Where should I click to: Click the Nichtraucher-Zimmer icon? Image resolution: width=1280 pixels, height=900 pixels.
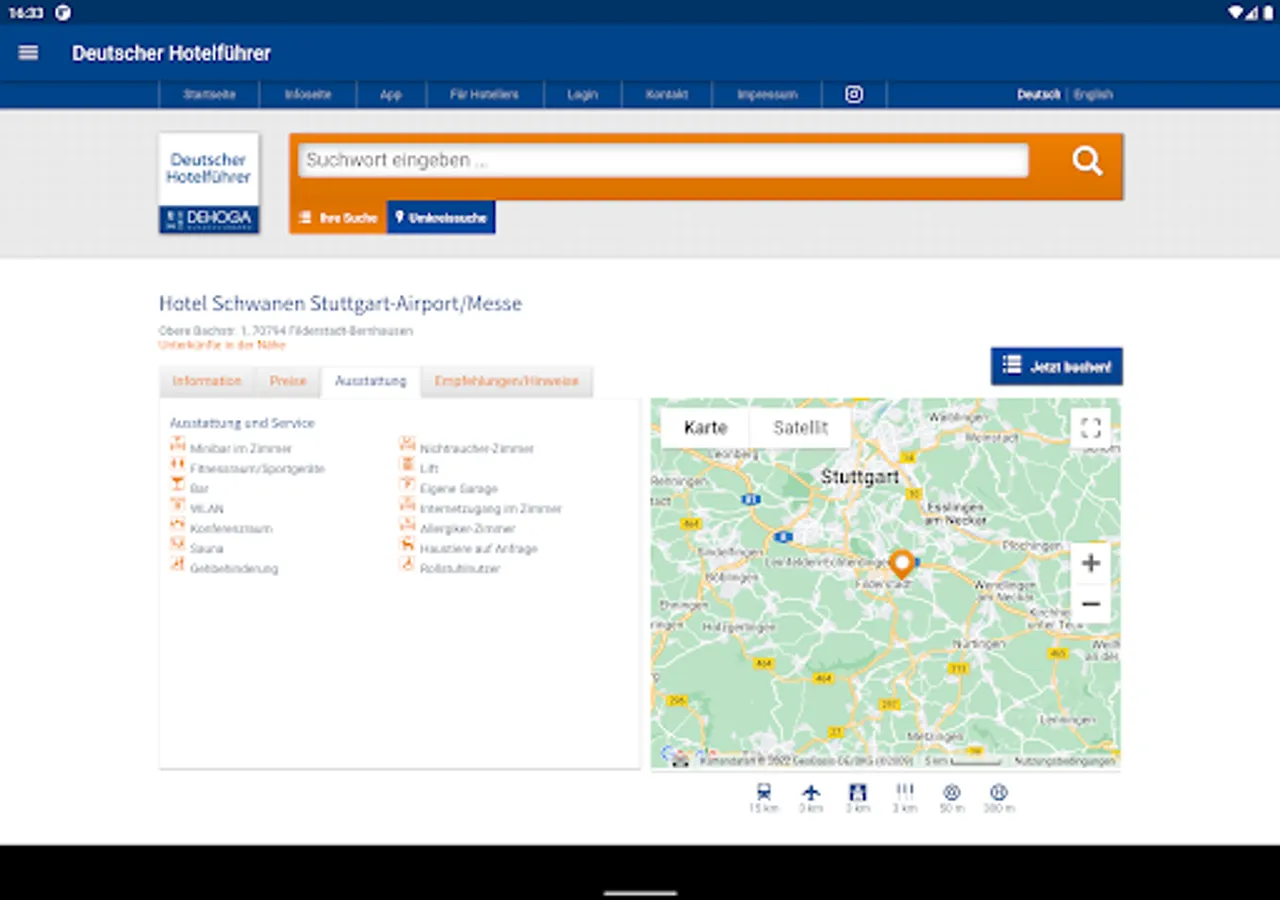click(x=408, y=445)
